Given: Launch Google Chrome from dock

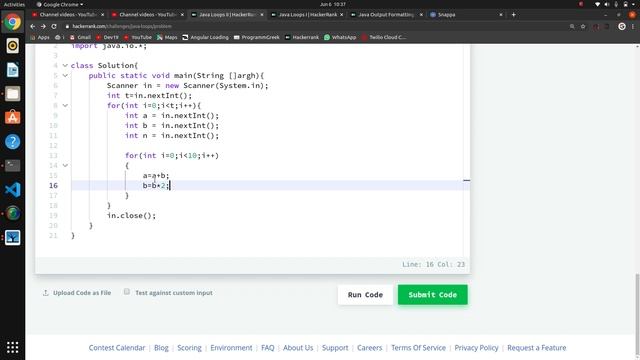Looking at the screenshot, I should coord(13,22).
